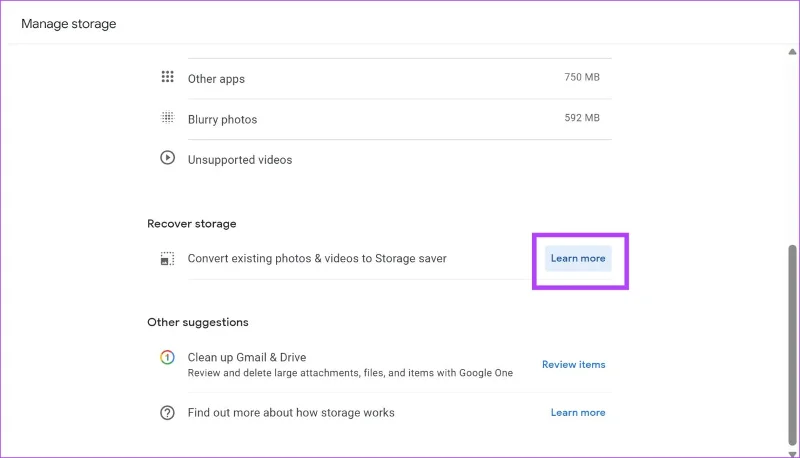
Task: Click the scrollbar up arrow
Action: [x=792, y=52]
